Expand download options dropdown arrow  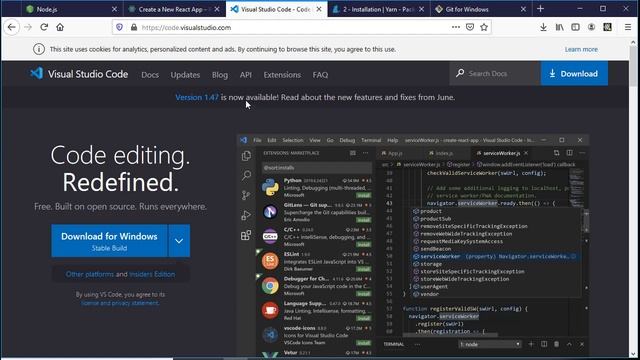coord(179,241)
